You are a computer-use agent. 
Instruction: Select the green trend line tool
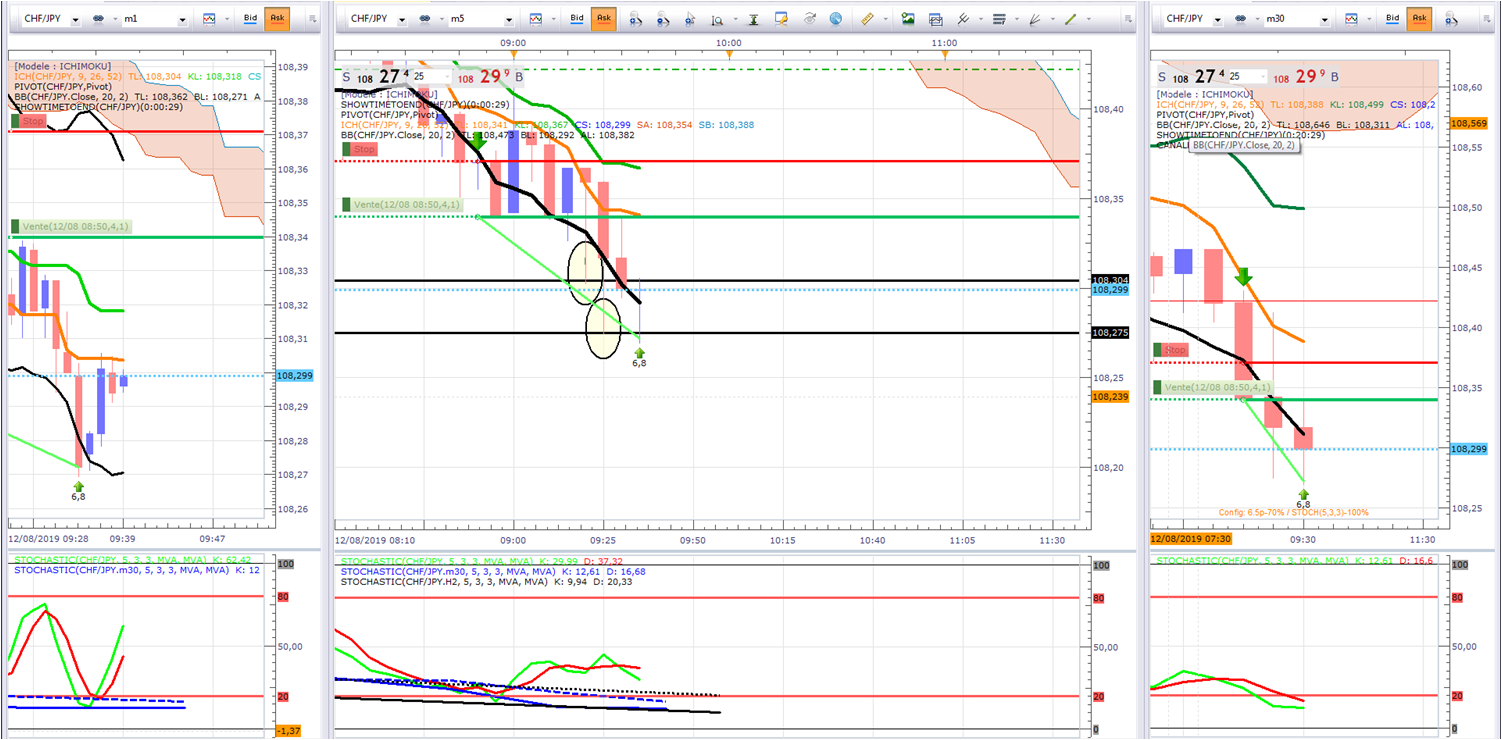point(1070,19)
